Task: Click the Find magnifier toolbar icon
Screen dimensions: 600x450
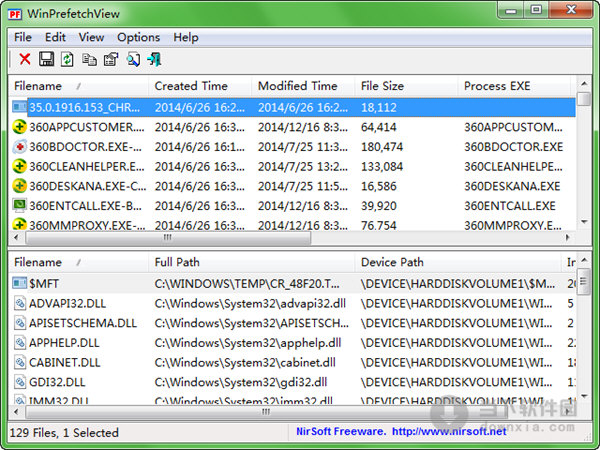Action: (133, 59)
